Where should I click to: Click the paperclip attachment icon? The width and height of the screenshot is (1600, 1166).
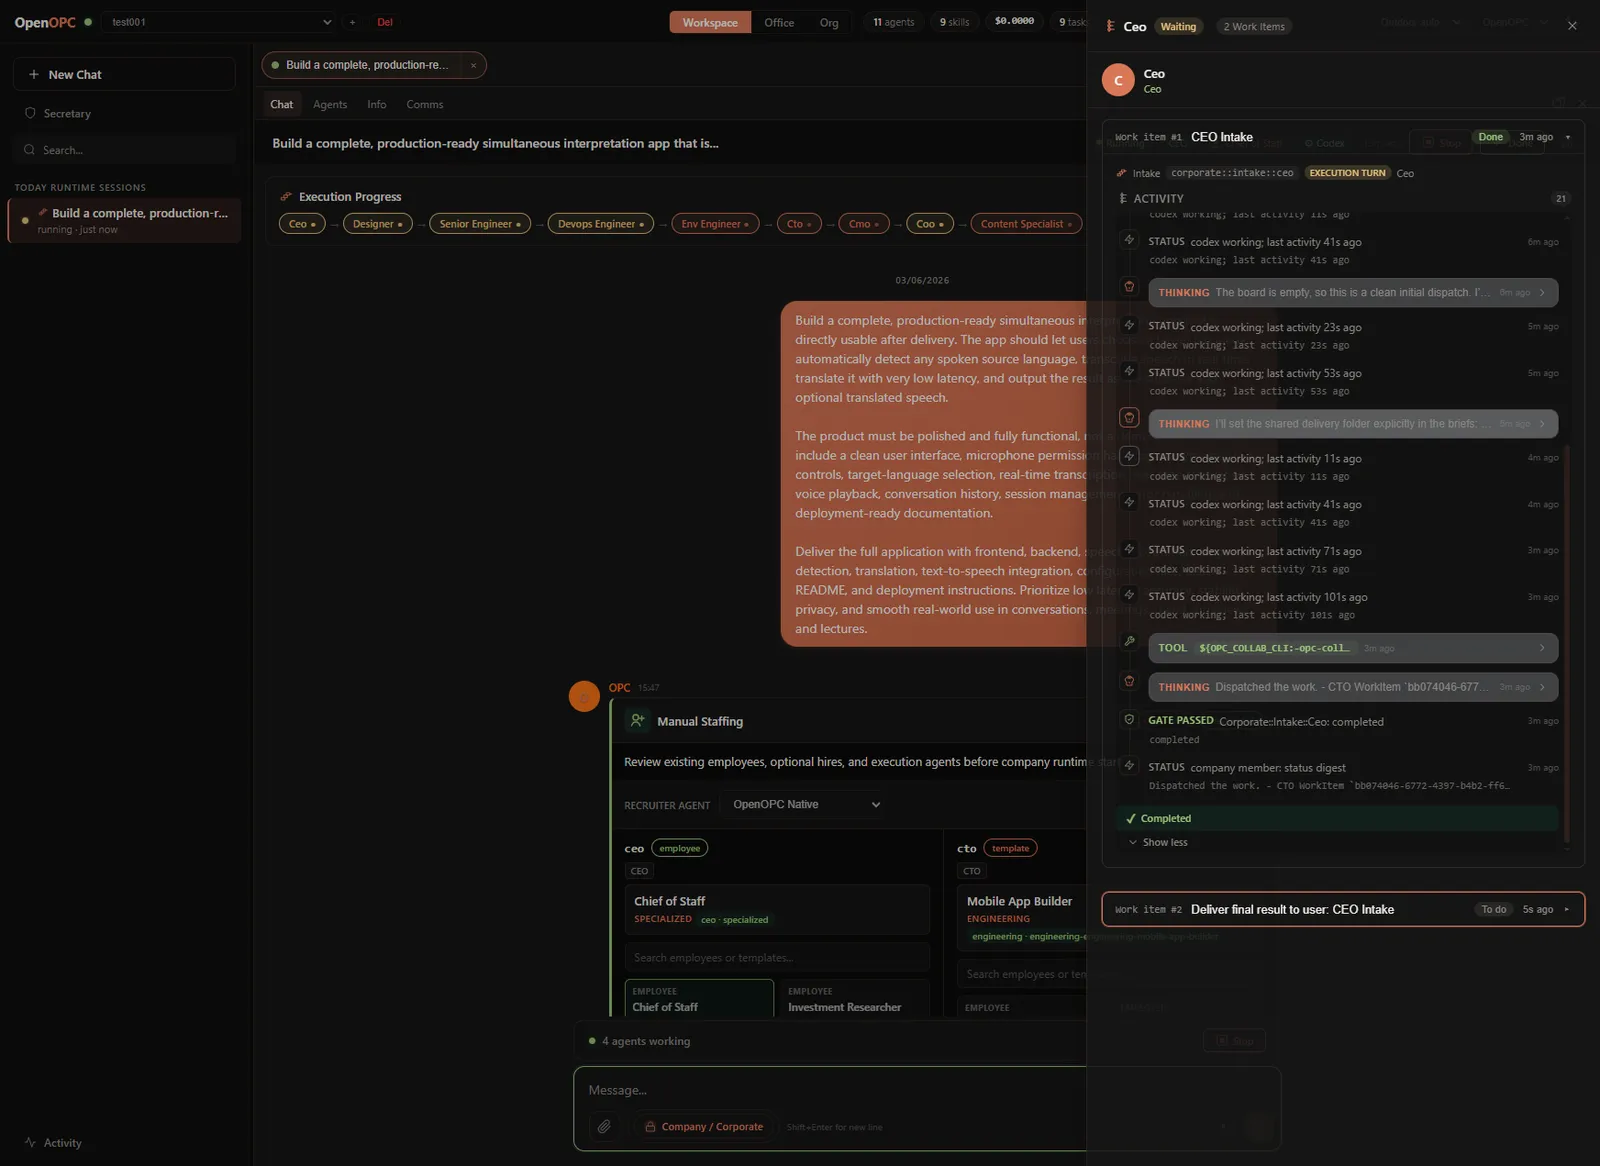604,1126
